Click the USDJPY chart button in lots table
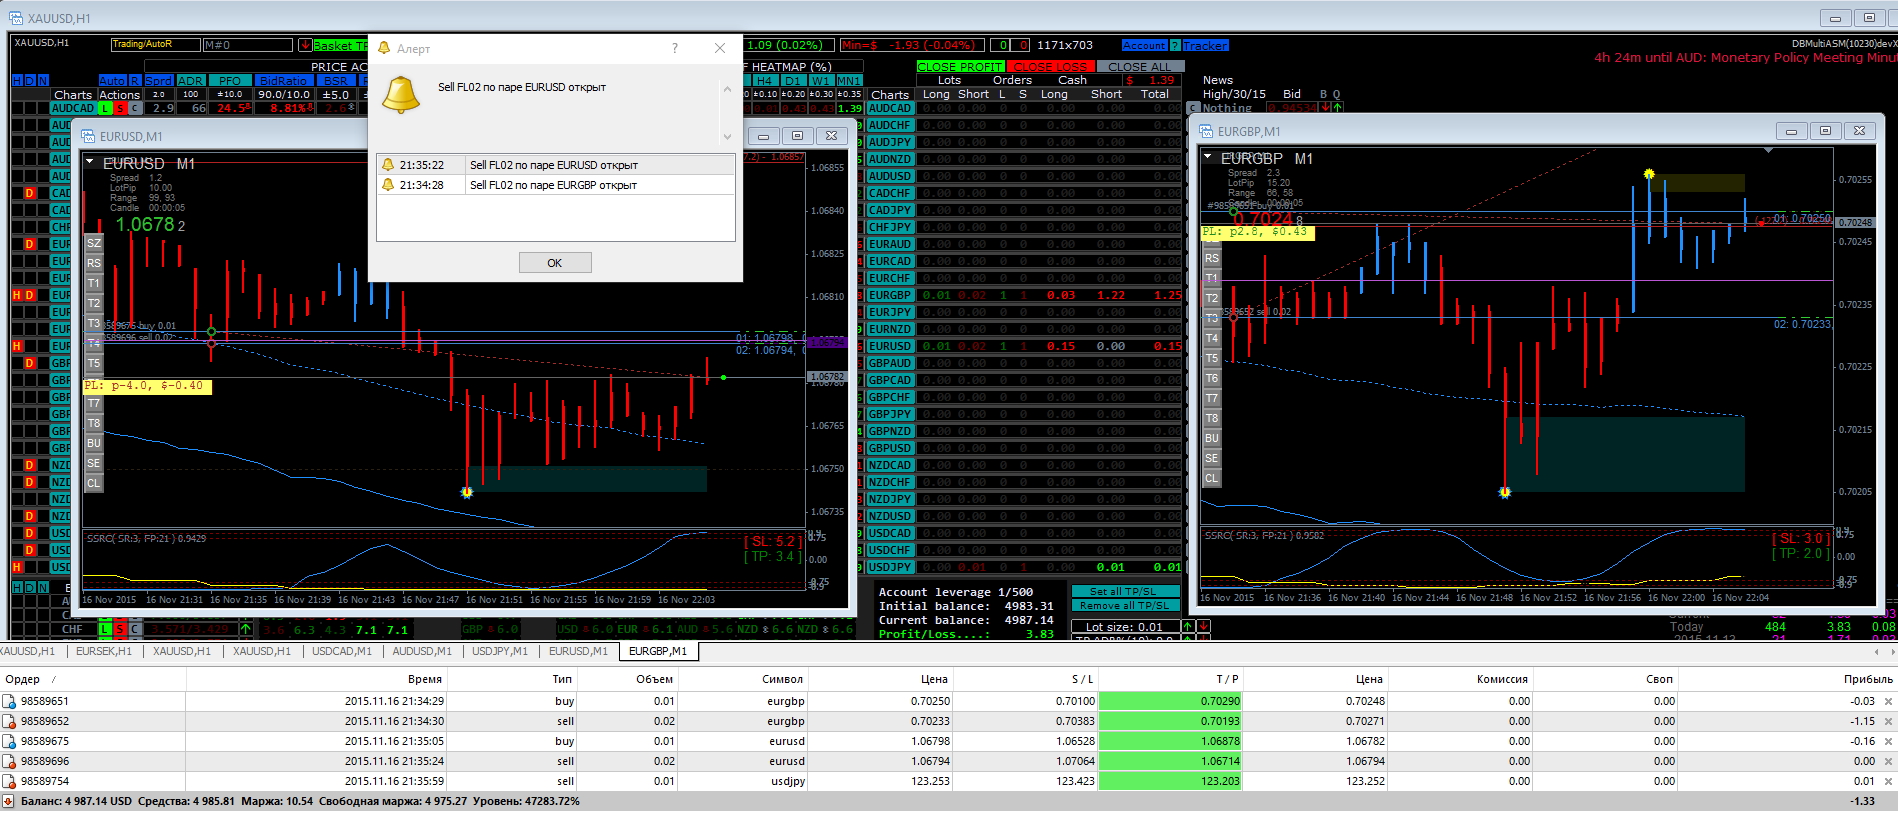Image resolution: width=1898 pixels, height=814 pixels. point(890,567)
